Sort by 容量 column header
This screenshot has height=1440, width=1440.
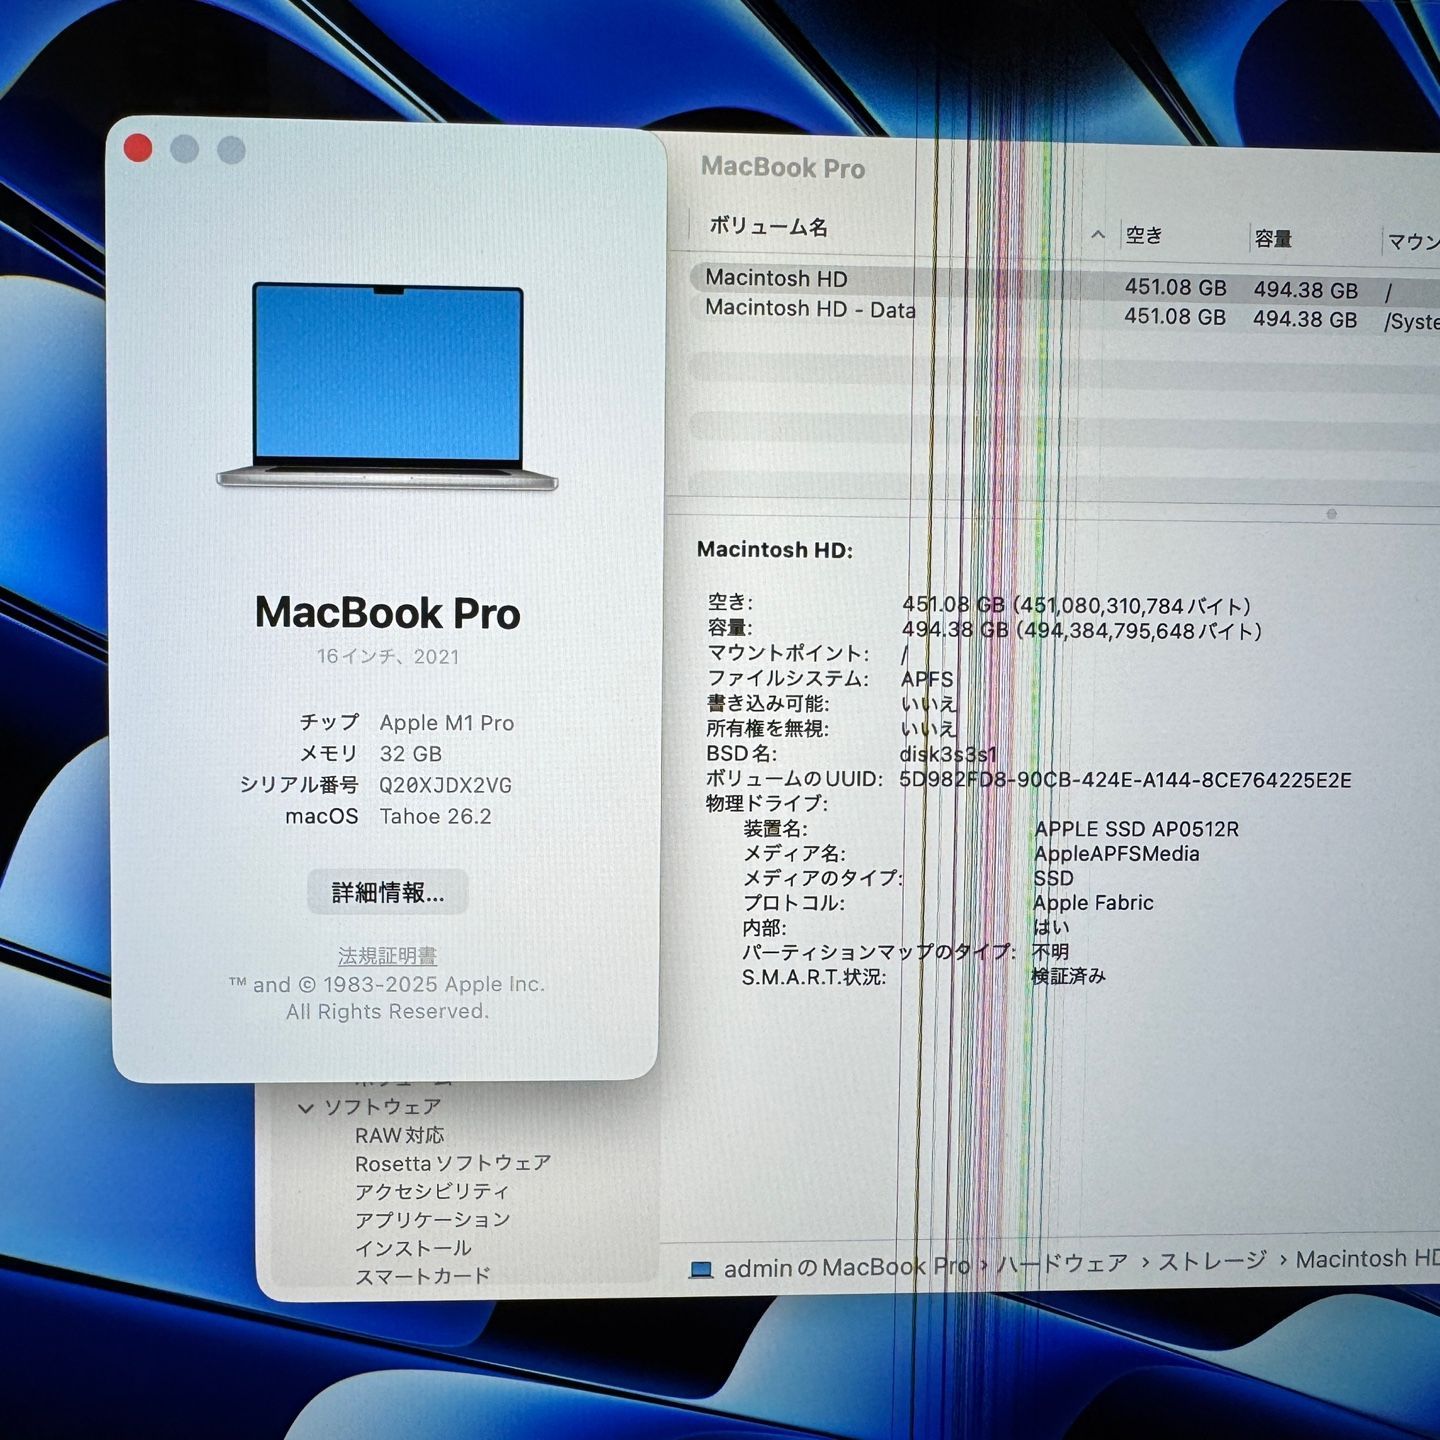pos(1273,238)
